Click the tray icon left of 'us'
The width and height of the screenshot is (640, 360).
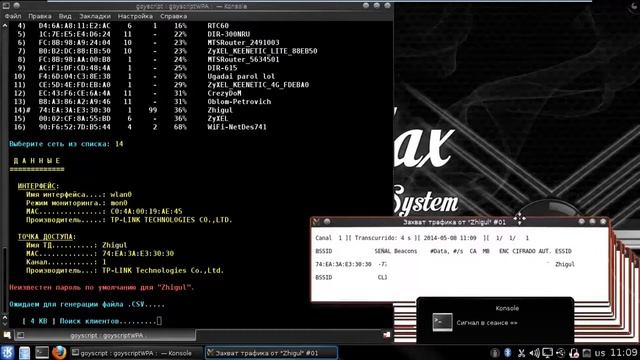click(x=587, y=353)
